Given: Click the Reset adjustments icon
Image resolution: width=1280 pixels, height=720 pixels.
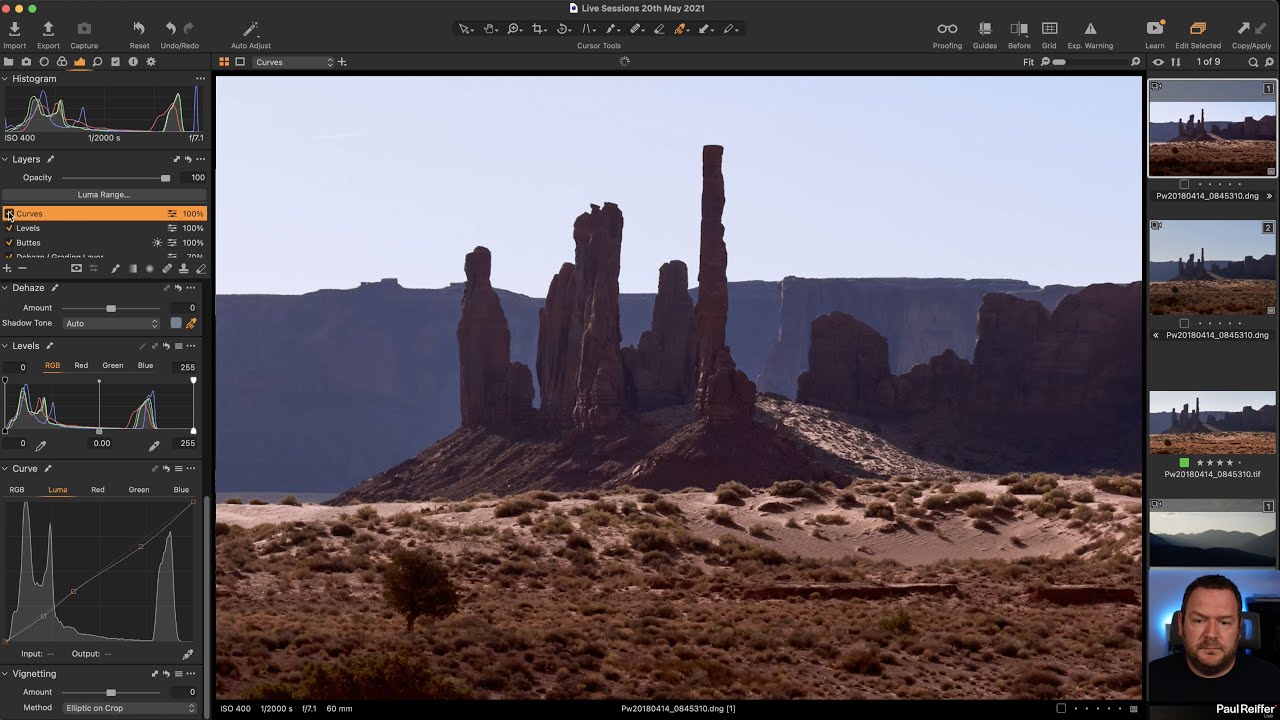Looking at the screenshot, I should click(x=139, y=29).
